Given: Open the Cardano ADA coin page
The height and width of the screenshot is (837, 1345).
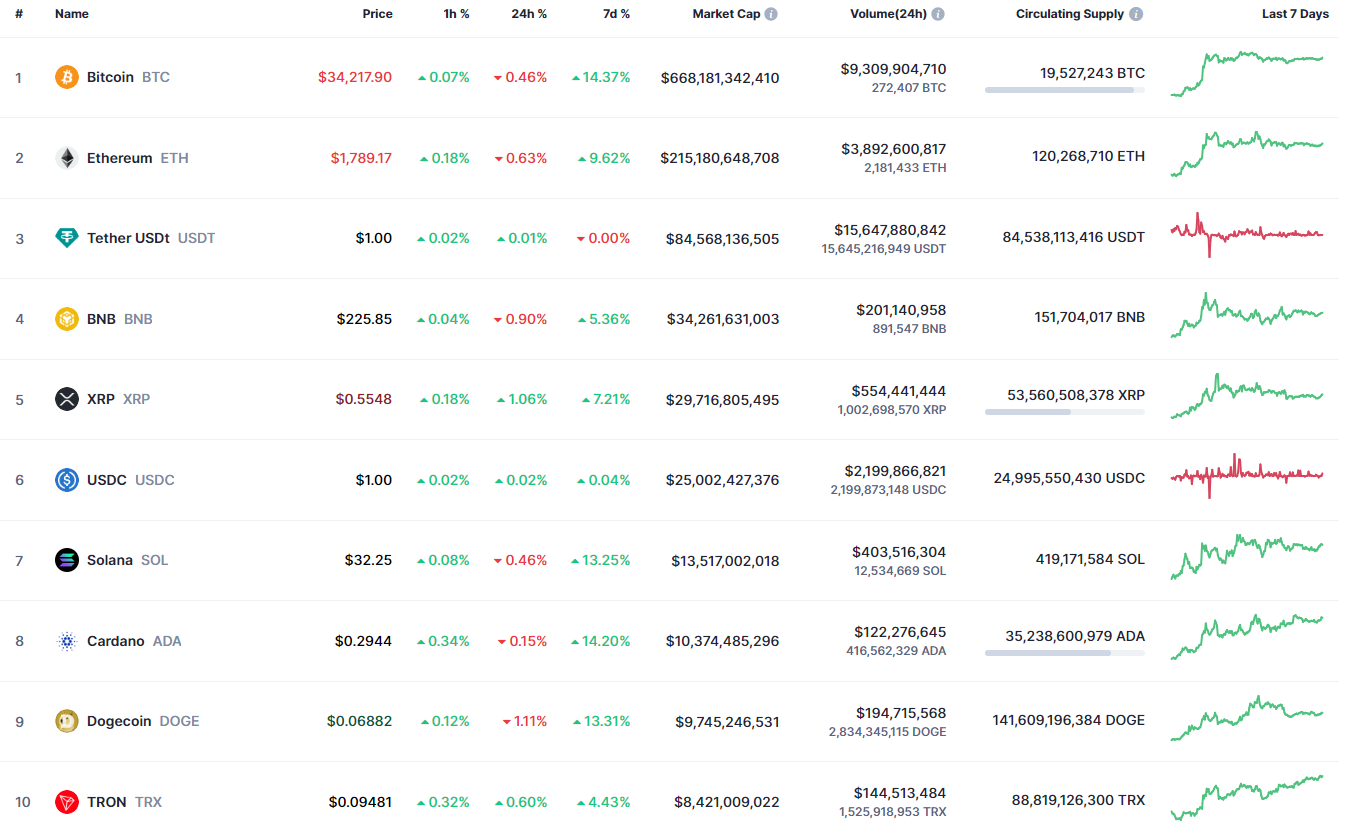Looking at the screenshot, I should pos(116,641).
